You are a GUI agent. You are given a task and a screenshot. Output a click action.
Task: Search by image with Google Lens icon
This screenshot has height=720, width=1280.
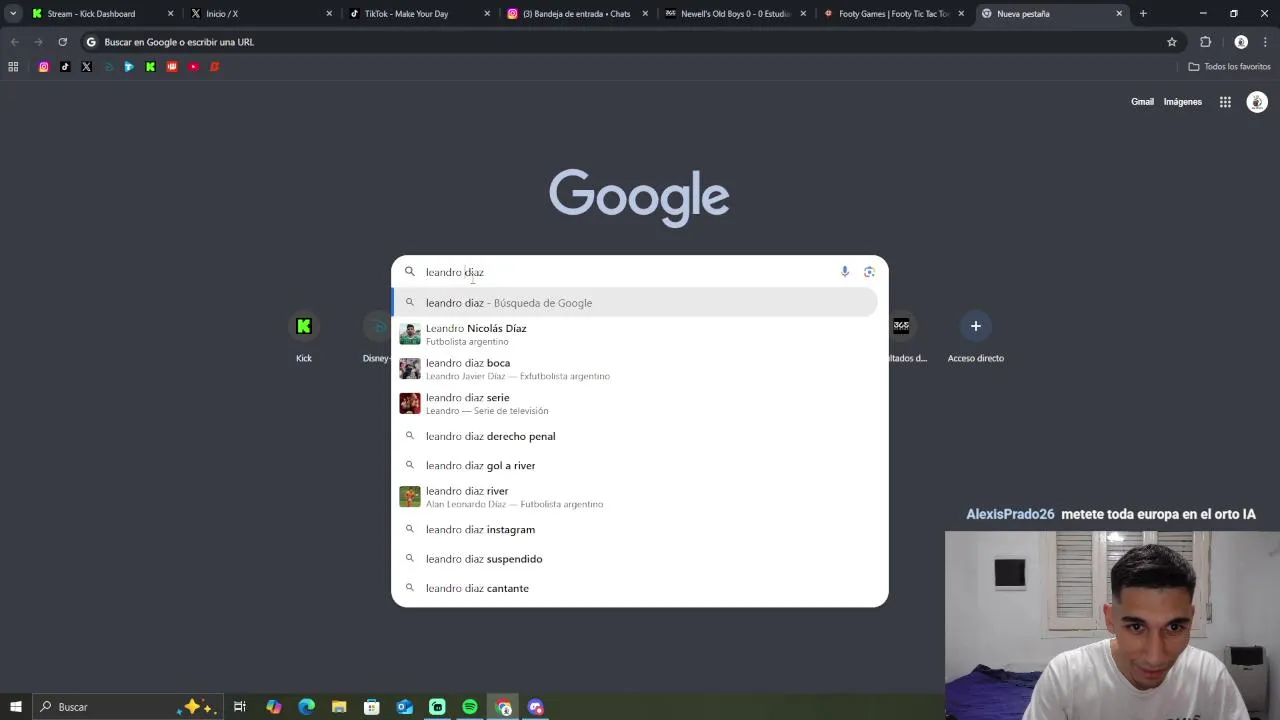[x=869, y=272]
